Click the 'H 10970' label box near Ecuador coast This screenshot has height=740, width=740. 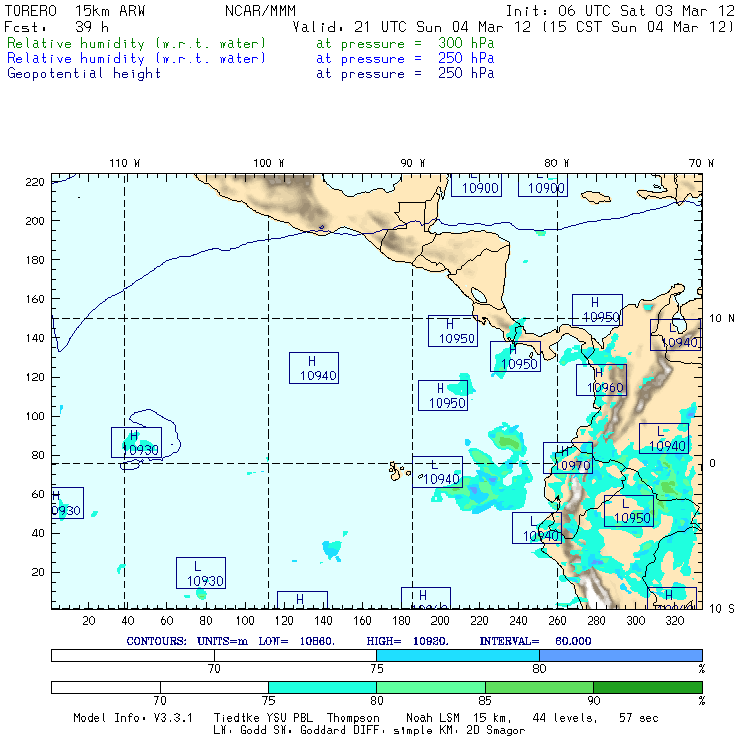tap(568, 458)
